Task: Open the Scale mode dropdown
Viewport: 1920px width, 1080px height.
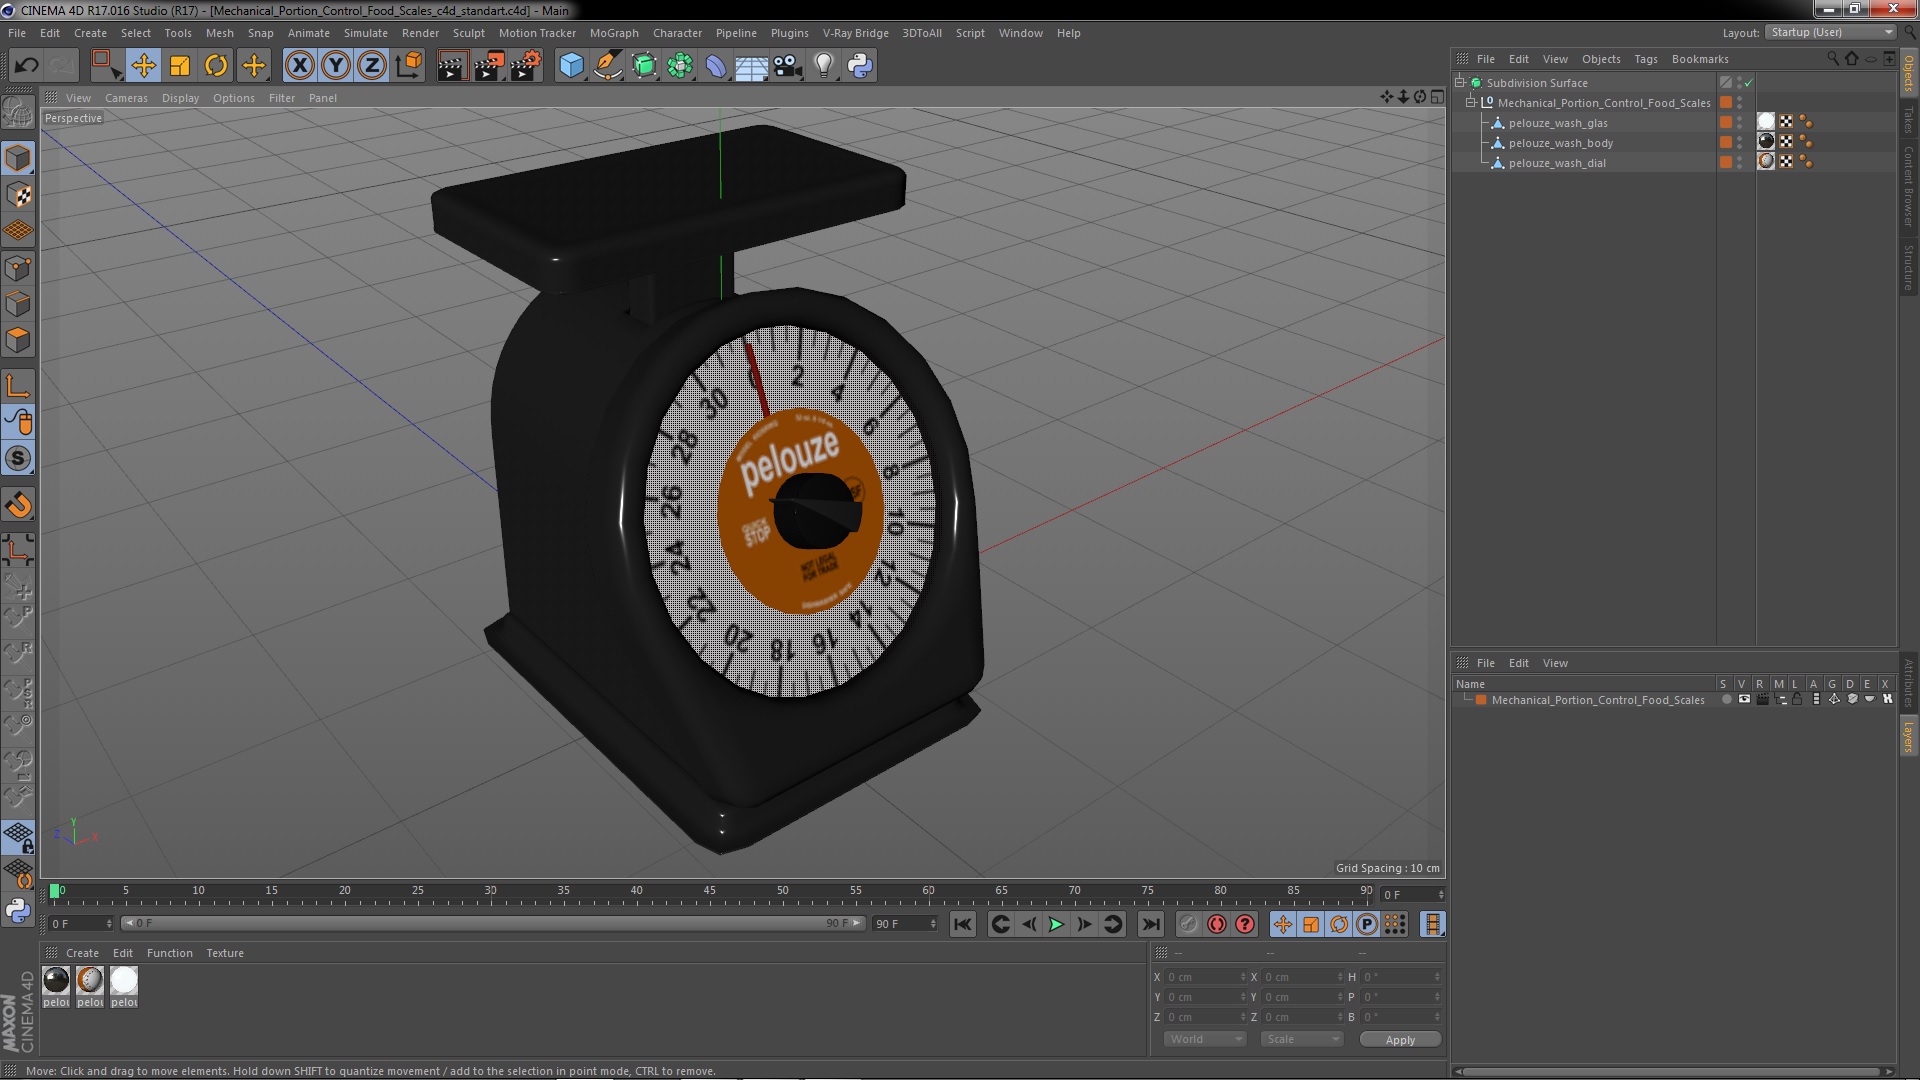Action: pos(1302,1039)
